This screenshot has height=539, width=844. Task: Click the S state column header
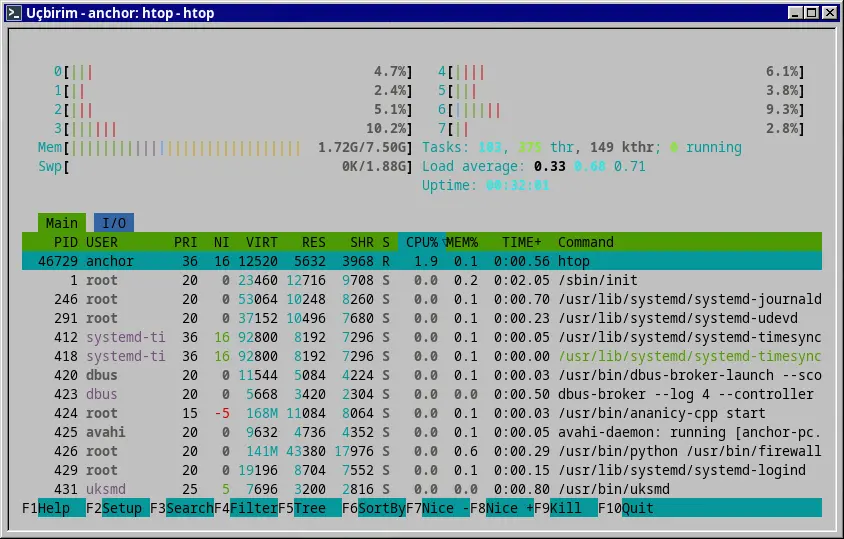[386, 242]
